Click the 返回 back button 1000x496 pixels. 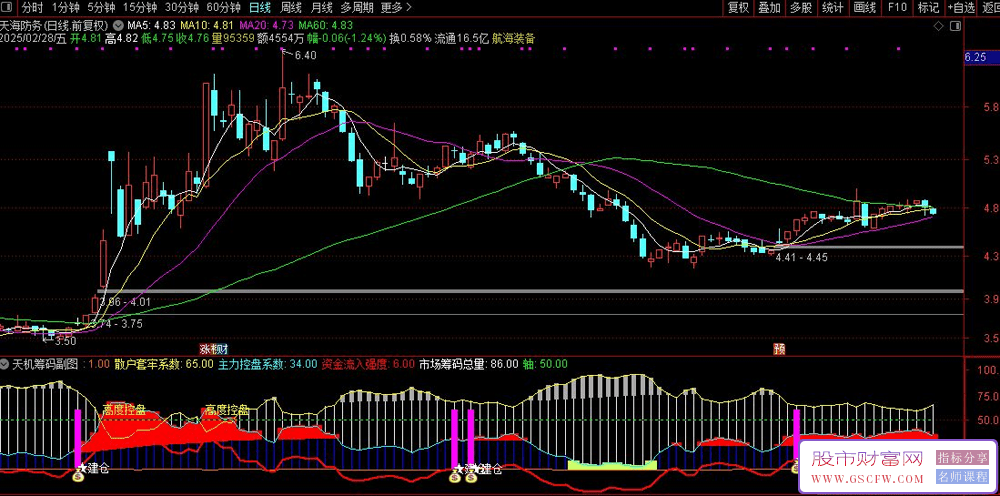click(x=990, y=8)
